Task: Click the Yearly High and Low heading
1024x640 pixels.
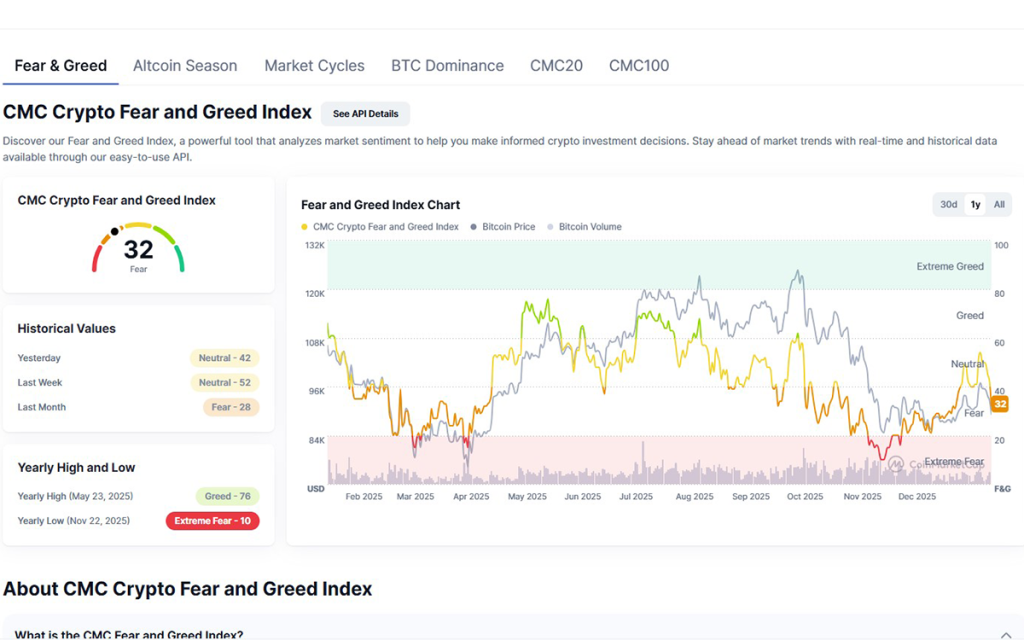Action: coord(76,468)
